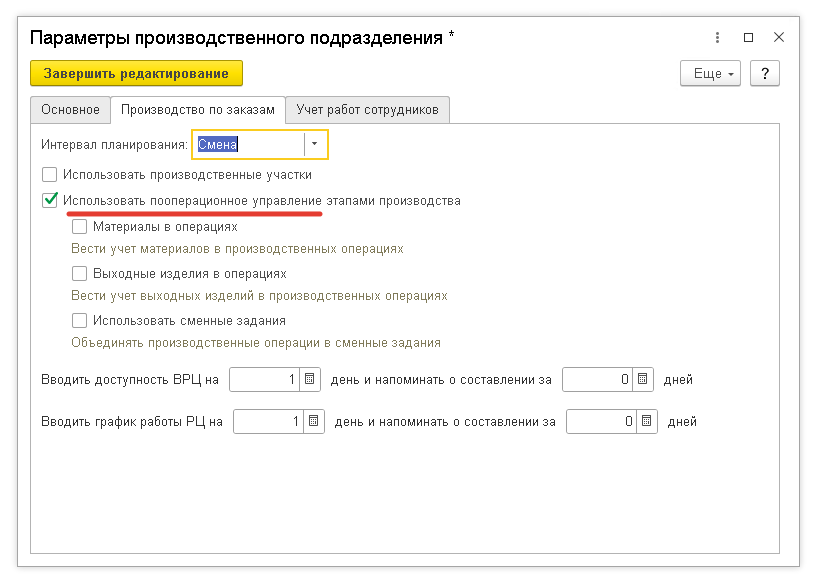Open calculator for РЦ schedule reminder field
The image size is (816, 579).
[x=647, y=422]
